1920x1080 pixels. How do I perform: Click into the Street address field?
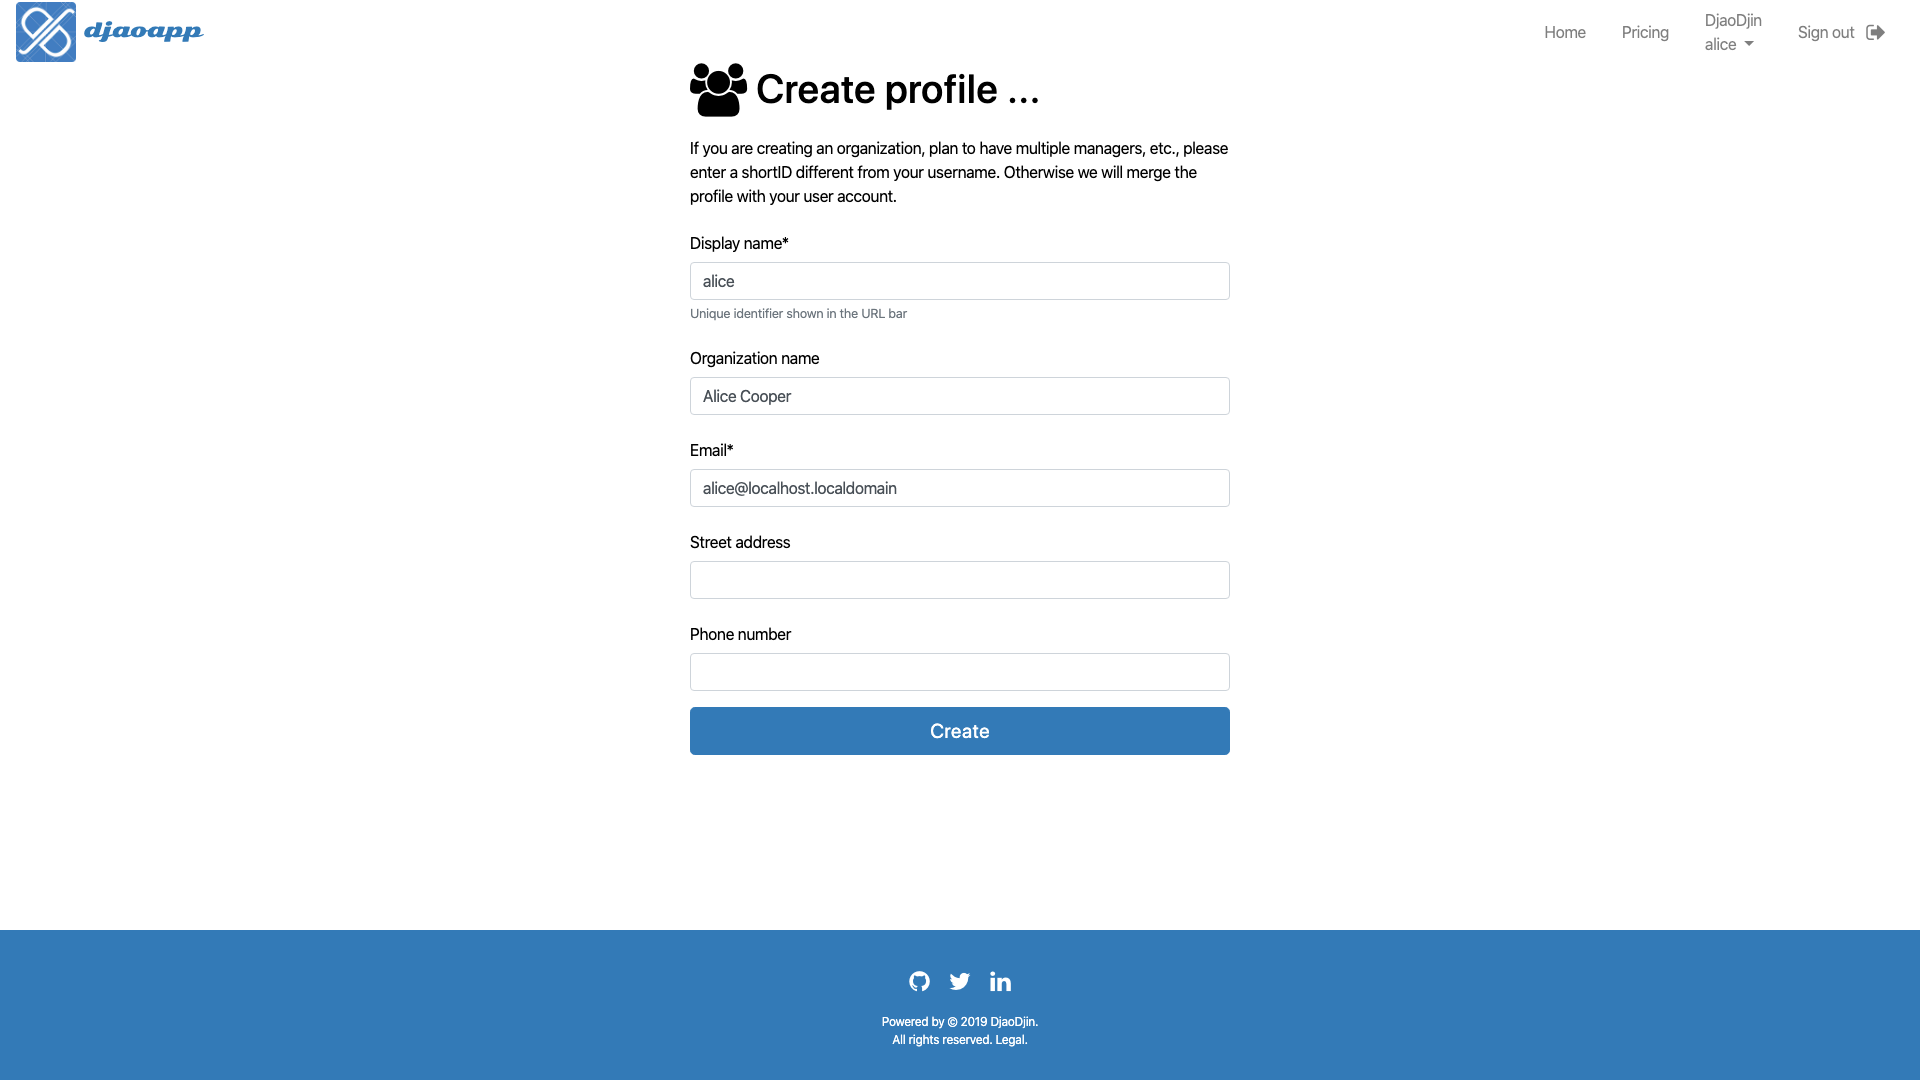960,580
